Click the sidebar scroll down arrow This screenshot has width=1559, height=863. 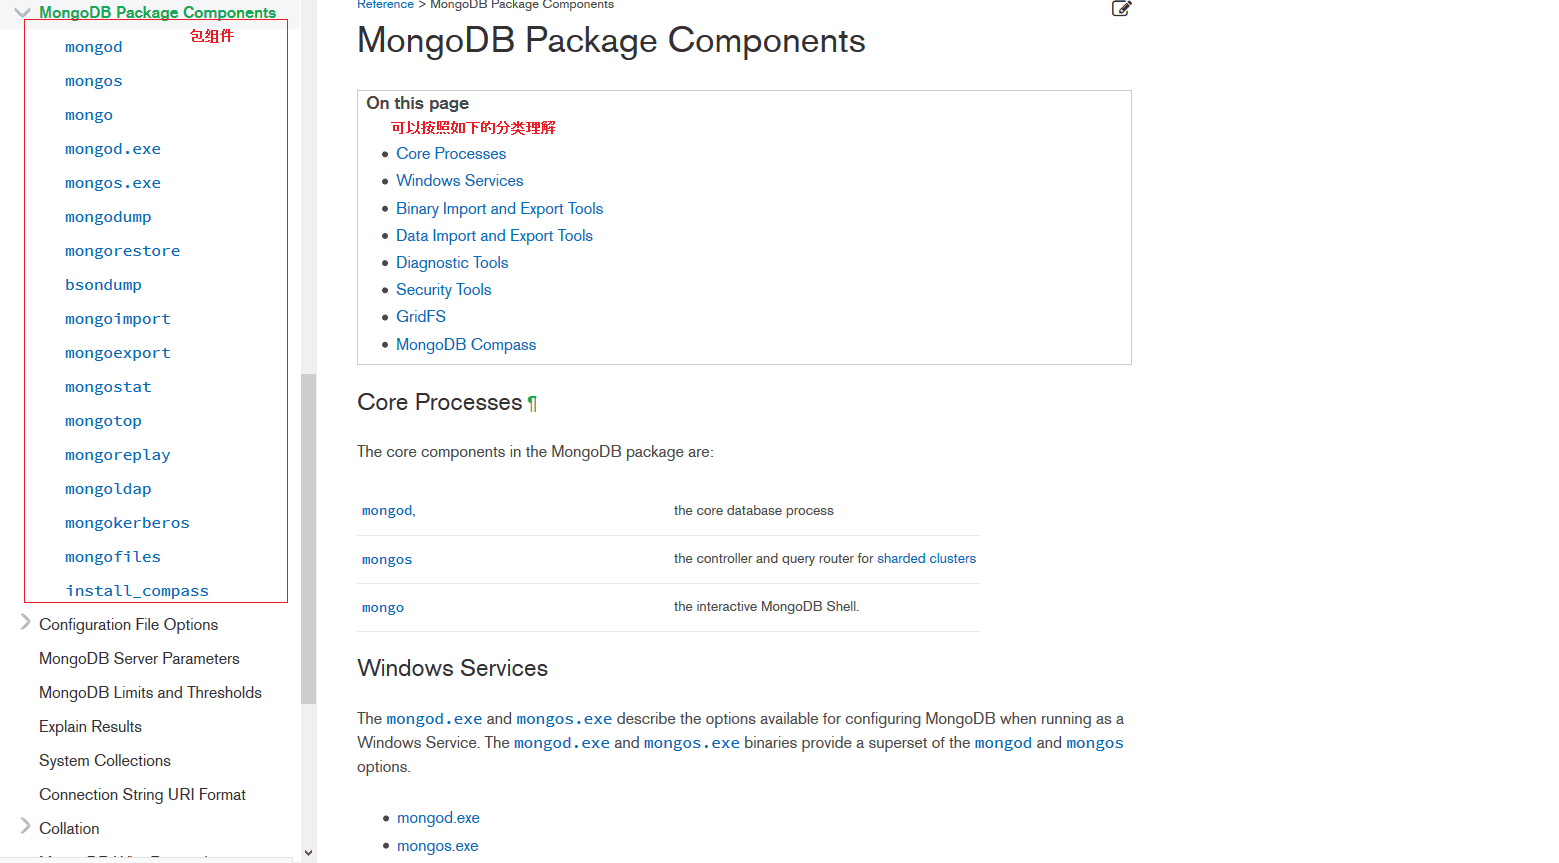pos(308,853)
